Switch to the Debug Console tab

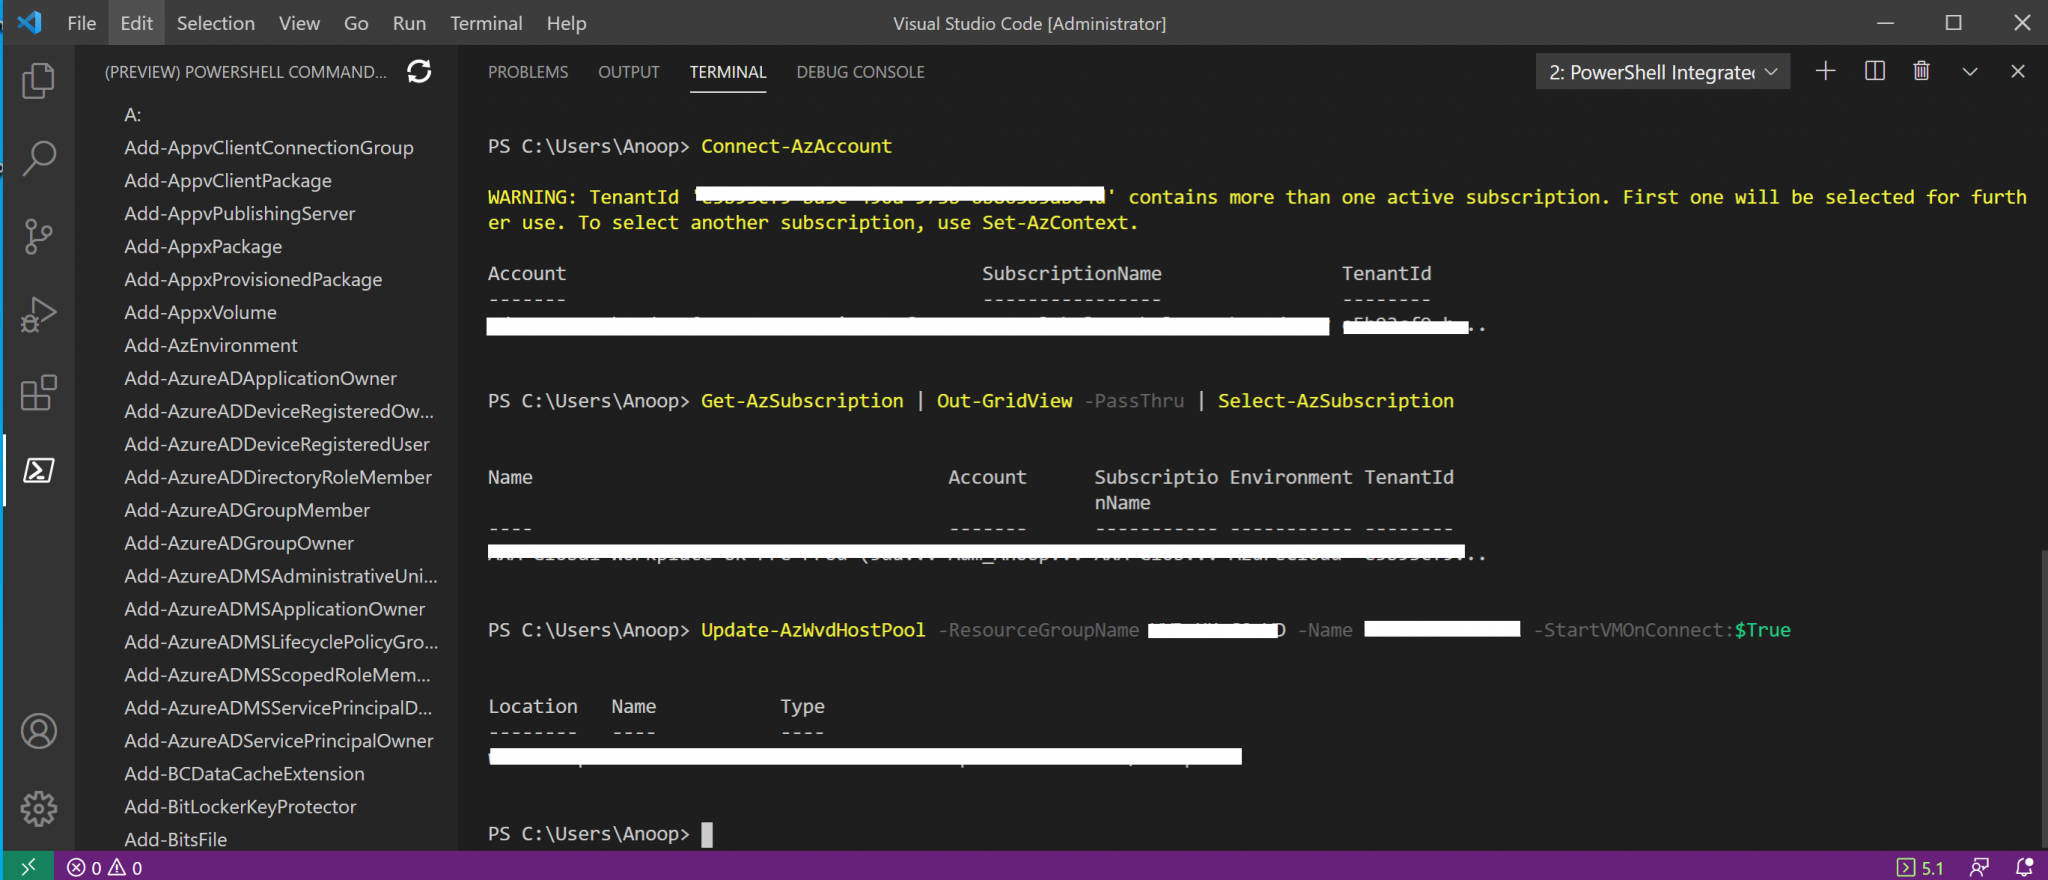pyautogui.click(x=860, y=72)
